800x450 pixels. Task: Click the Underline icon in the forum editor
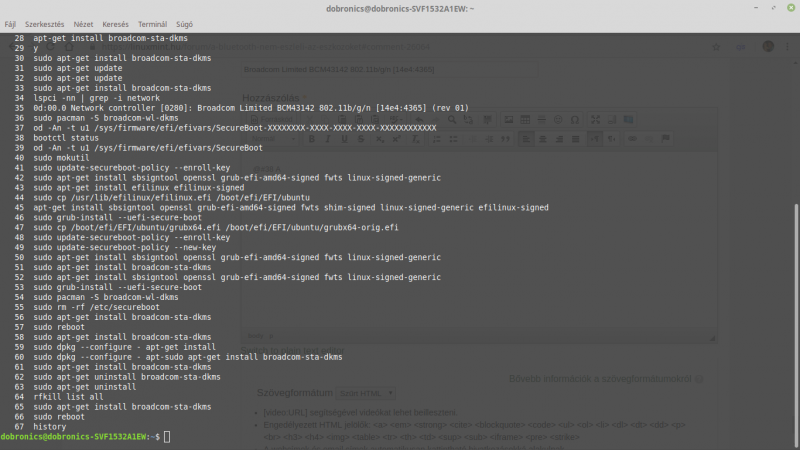tap(344, 139)
